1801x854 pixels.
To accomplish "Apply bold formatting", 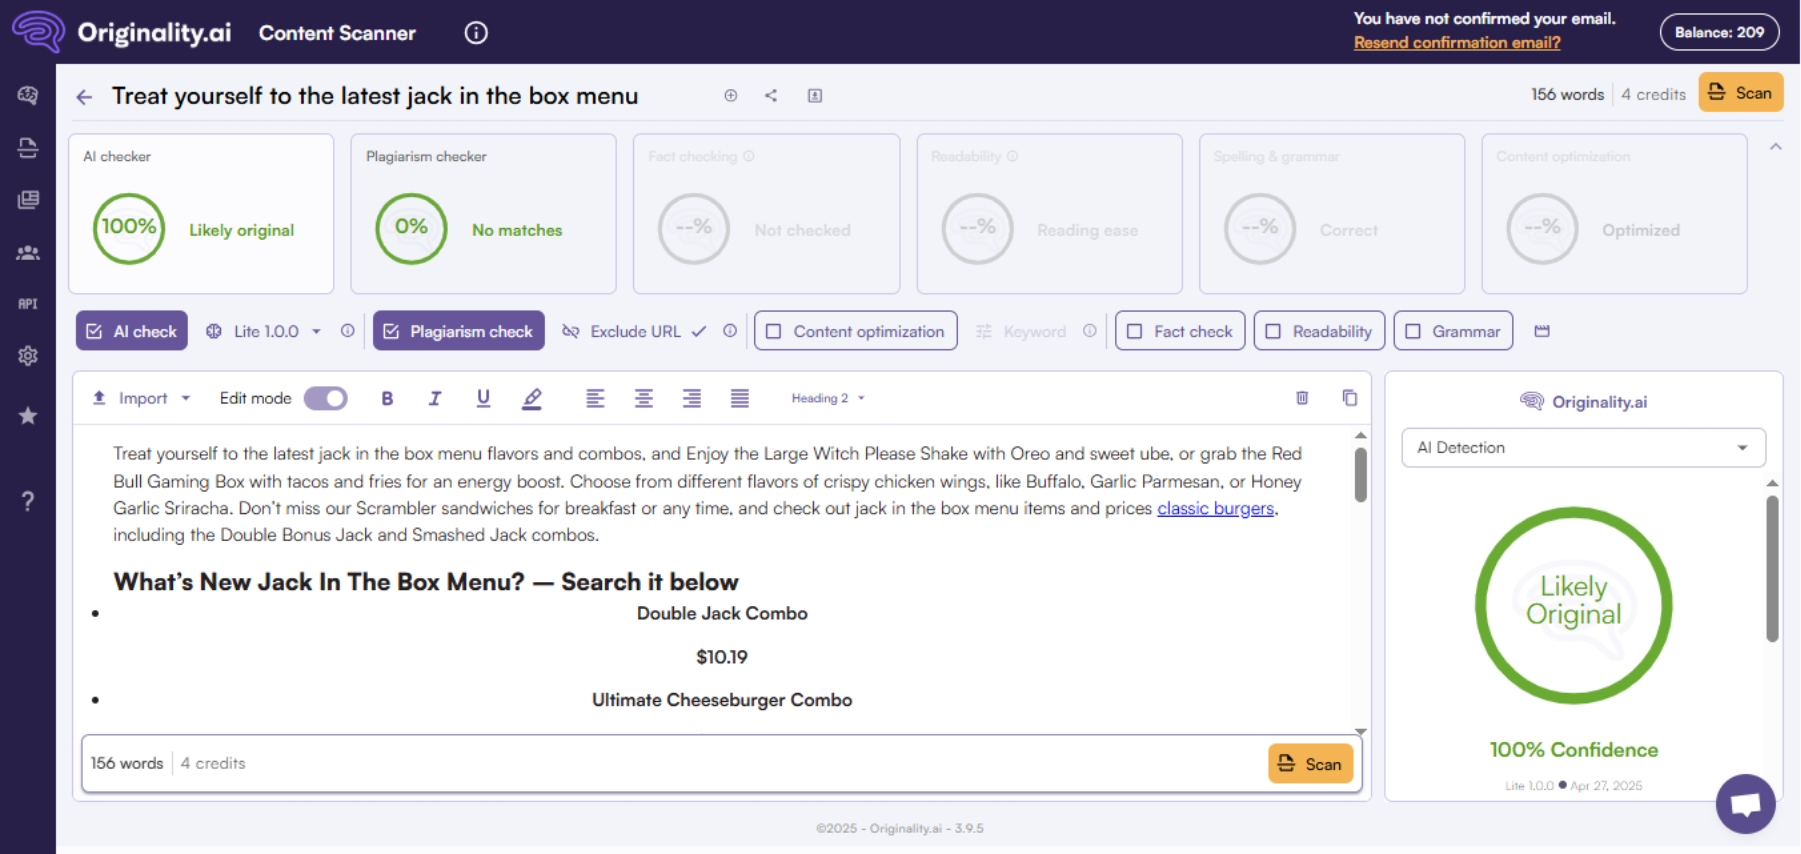I will point(387,398).
